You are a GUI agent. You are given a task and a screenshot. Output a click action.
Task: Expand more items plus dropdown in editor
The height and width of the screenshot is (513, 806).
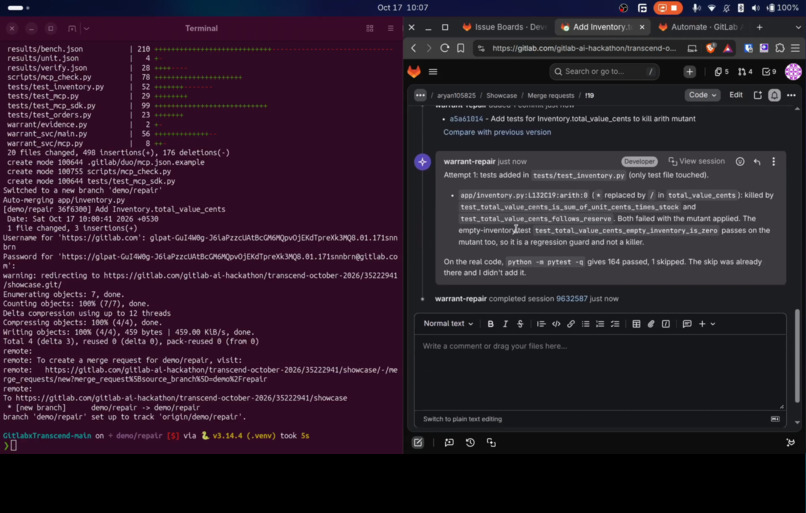(707, 324)
